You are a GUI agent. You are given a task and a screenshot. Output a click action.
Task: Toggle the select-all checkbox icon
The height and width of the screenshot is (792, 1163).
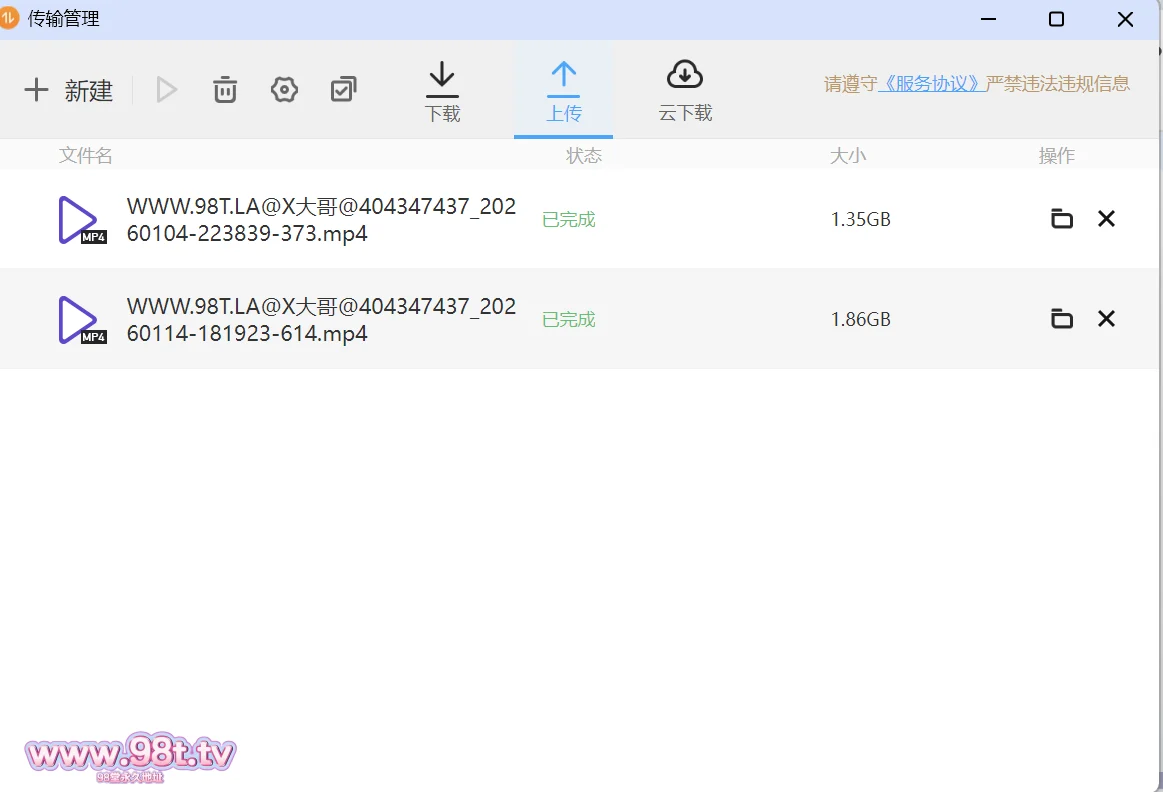click(343, 90)
